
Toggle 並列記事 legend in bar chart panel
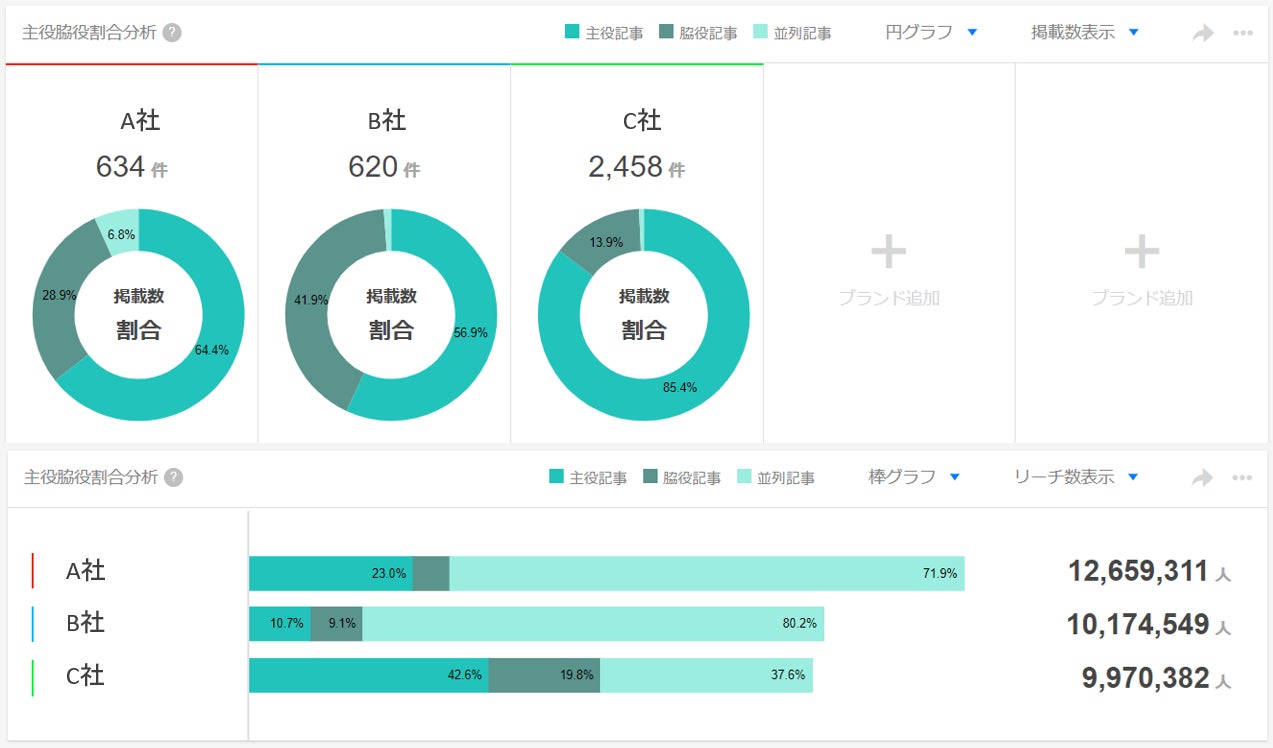pyautogui.click(x=775, y=478)
